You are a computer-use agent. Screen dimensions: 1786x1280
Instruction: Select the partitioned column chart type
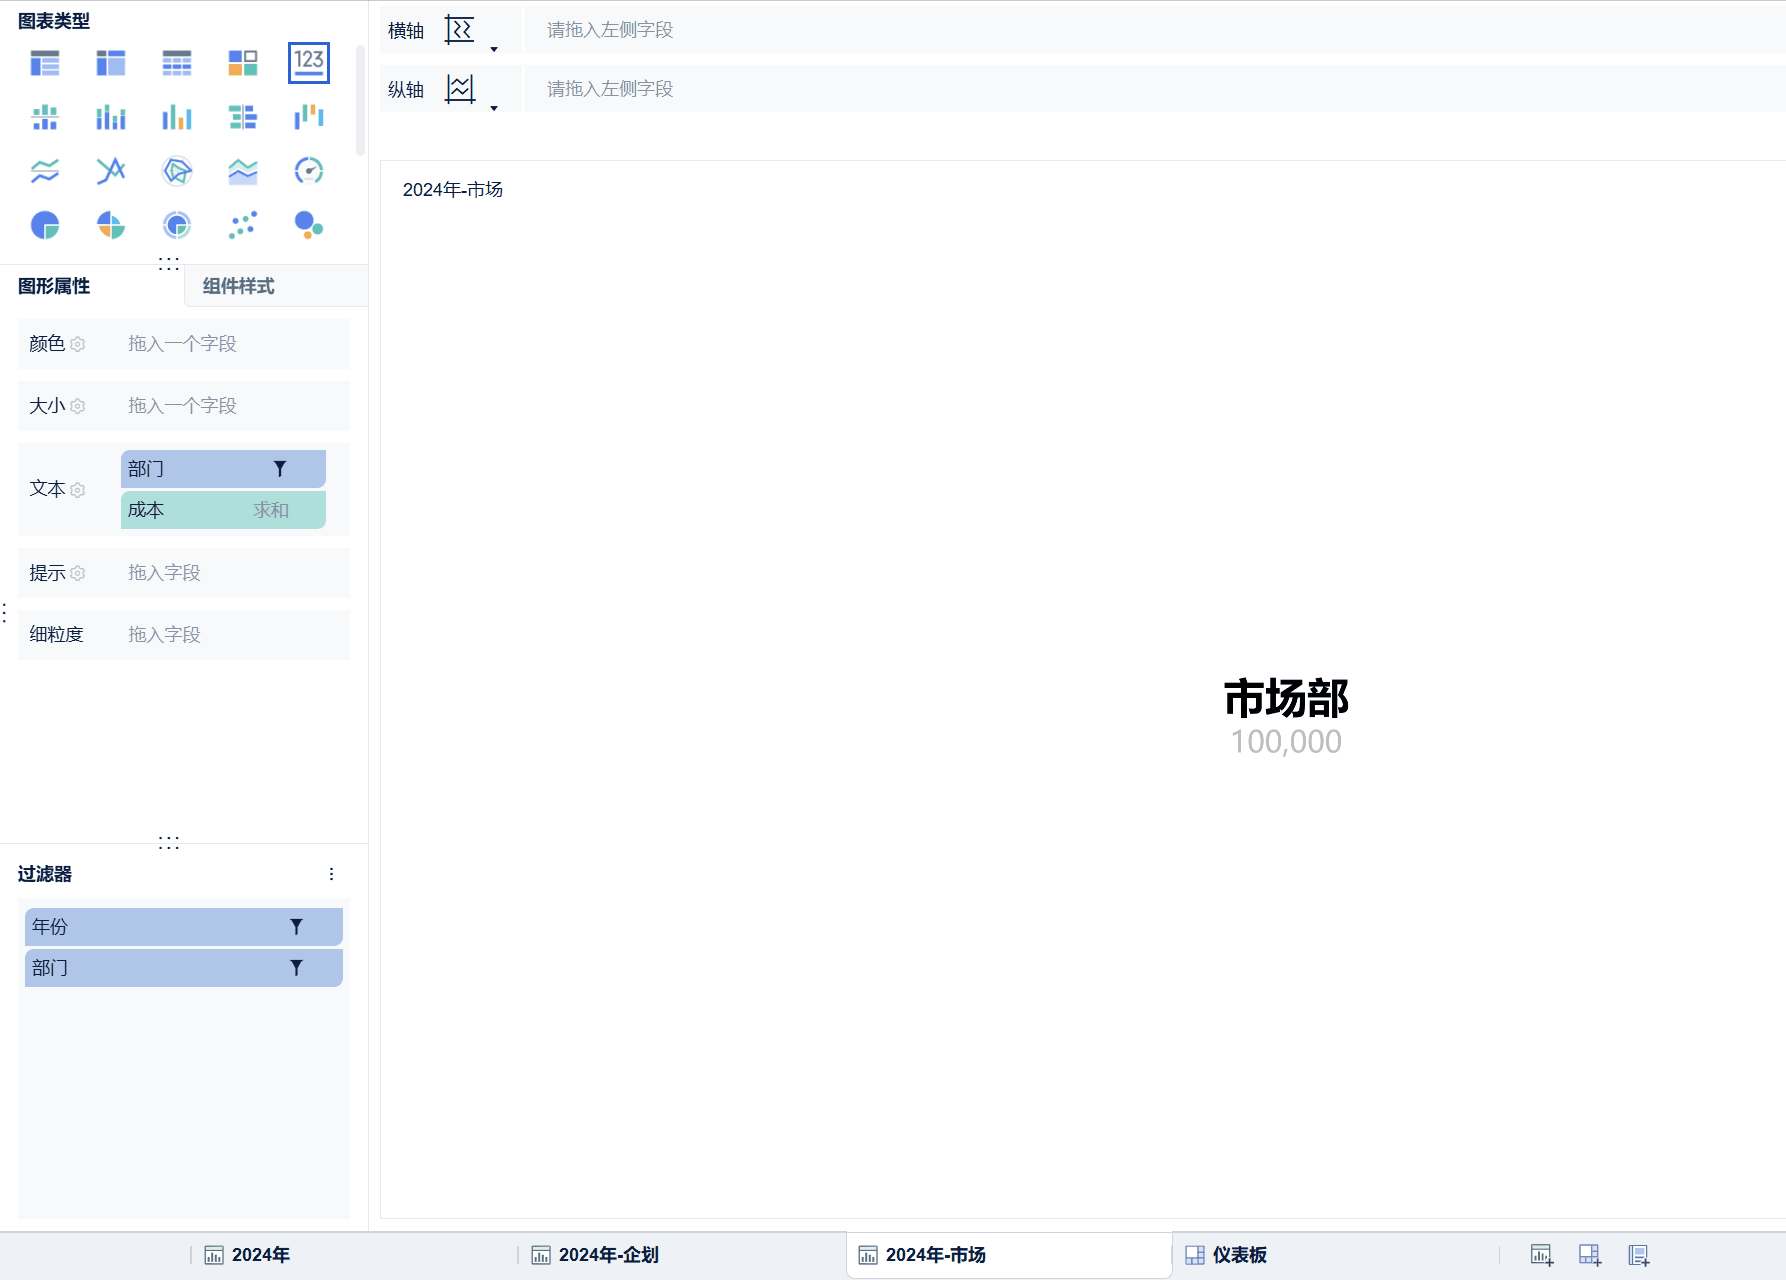click(x=45, y=117)
